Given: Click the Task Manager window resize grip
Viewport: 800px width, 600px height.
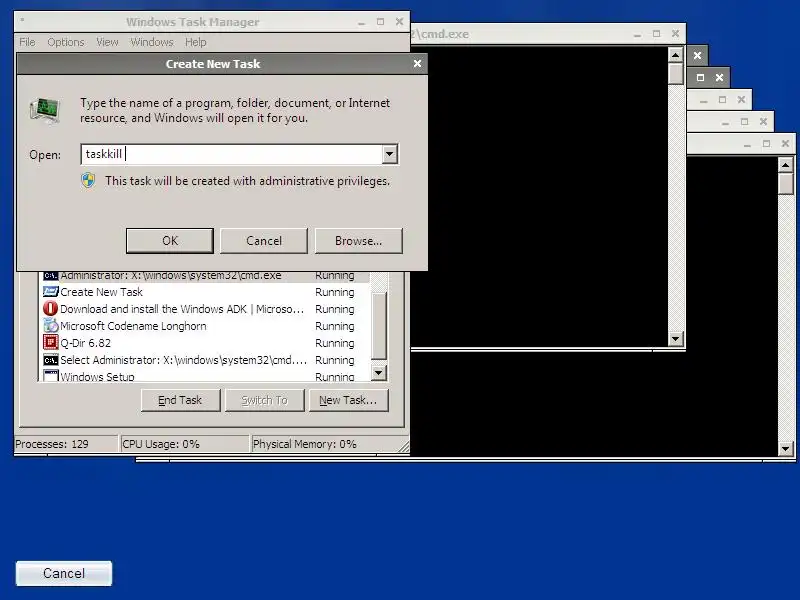Looking at the screenshot, I should pyautogui.click(x=404, y=447).
